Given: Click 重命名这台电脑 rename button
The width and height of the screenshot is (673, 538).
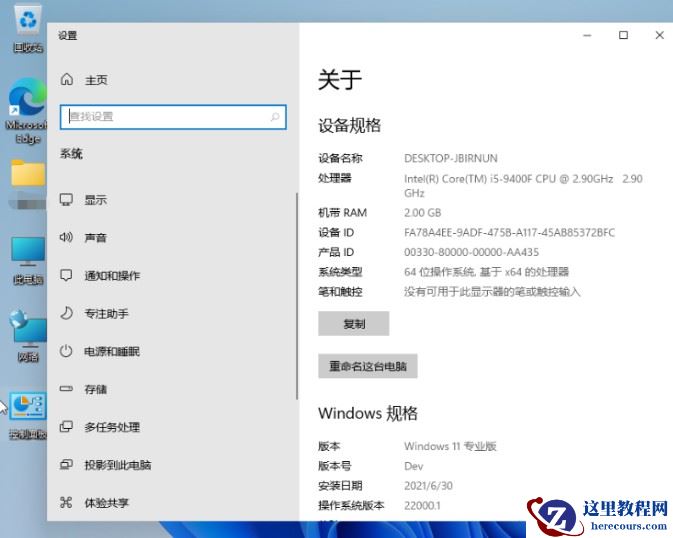Looking at the screenshot, I should [x=368, y=366].
